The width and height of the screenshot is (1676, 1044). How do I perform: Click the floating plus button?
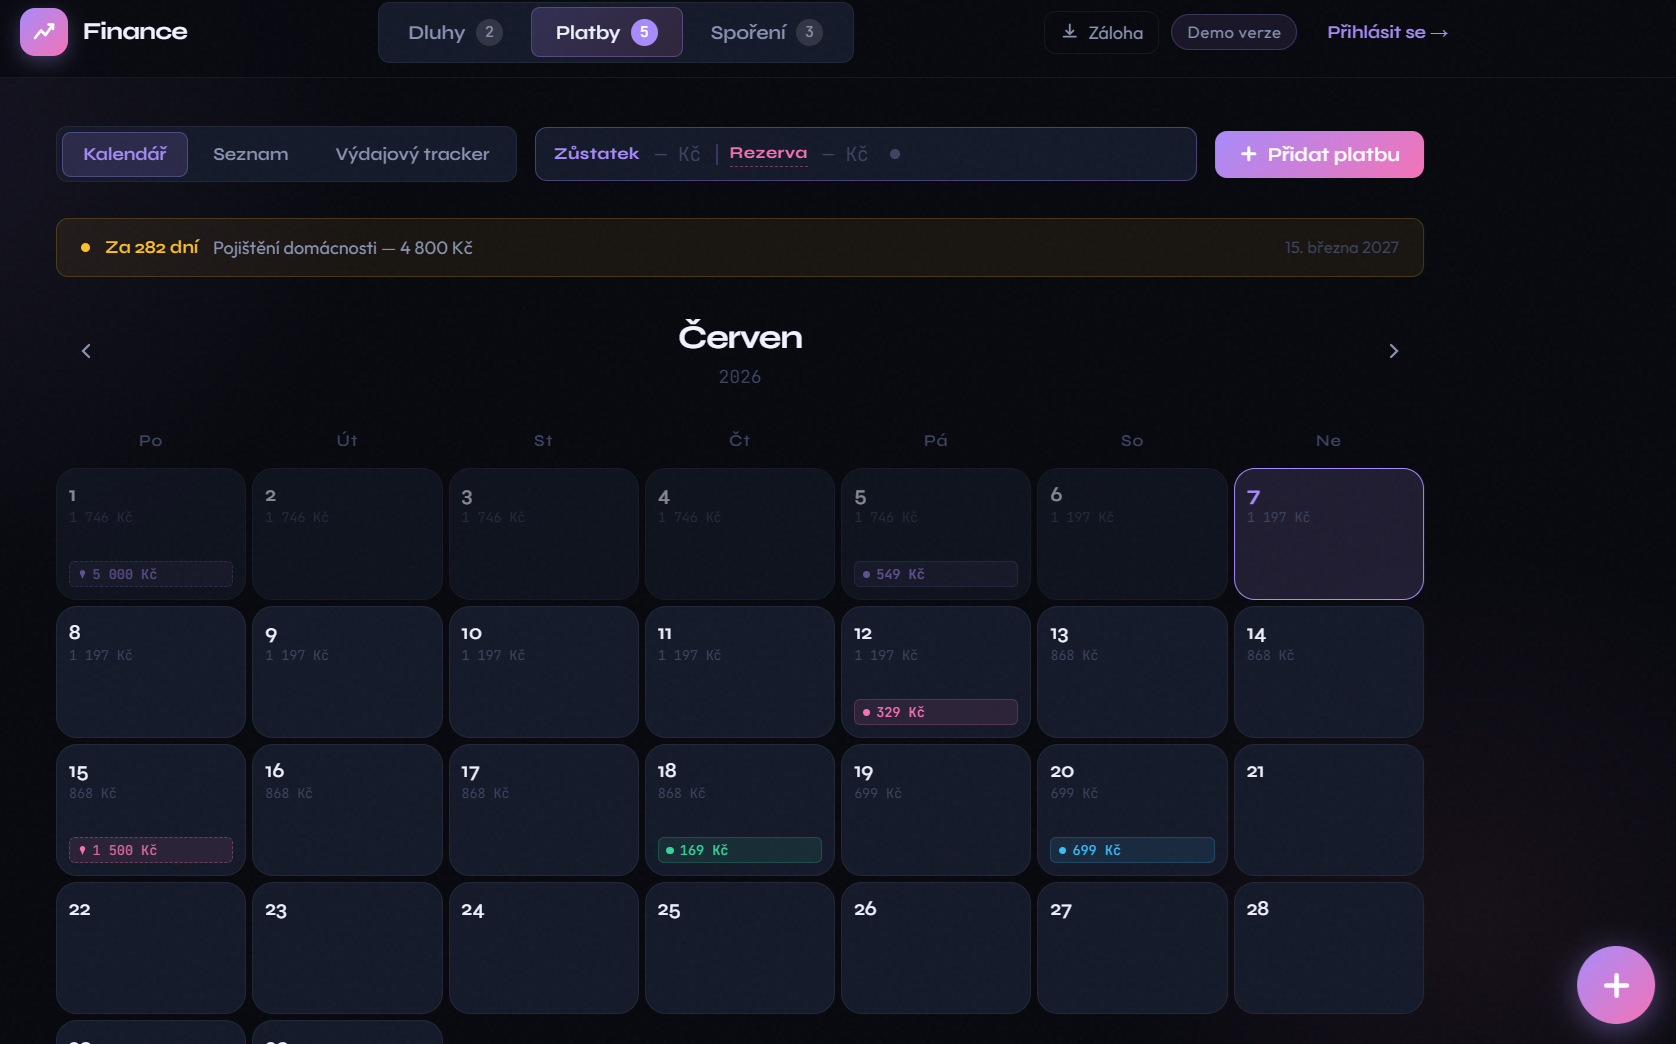[1616, 985]
